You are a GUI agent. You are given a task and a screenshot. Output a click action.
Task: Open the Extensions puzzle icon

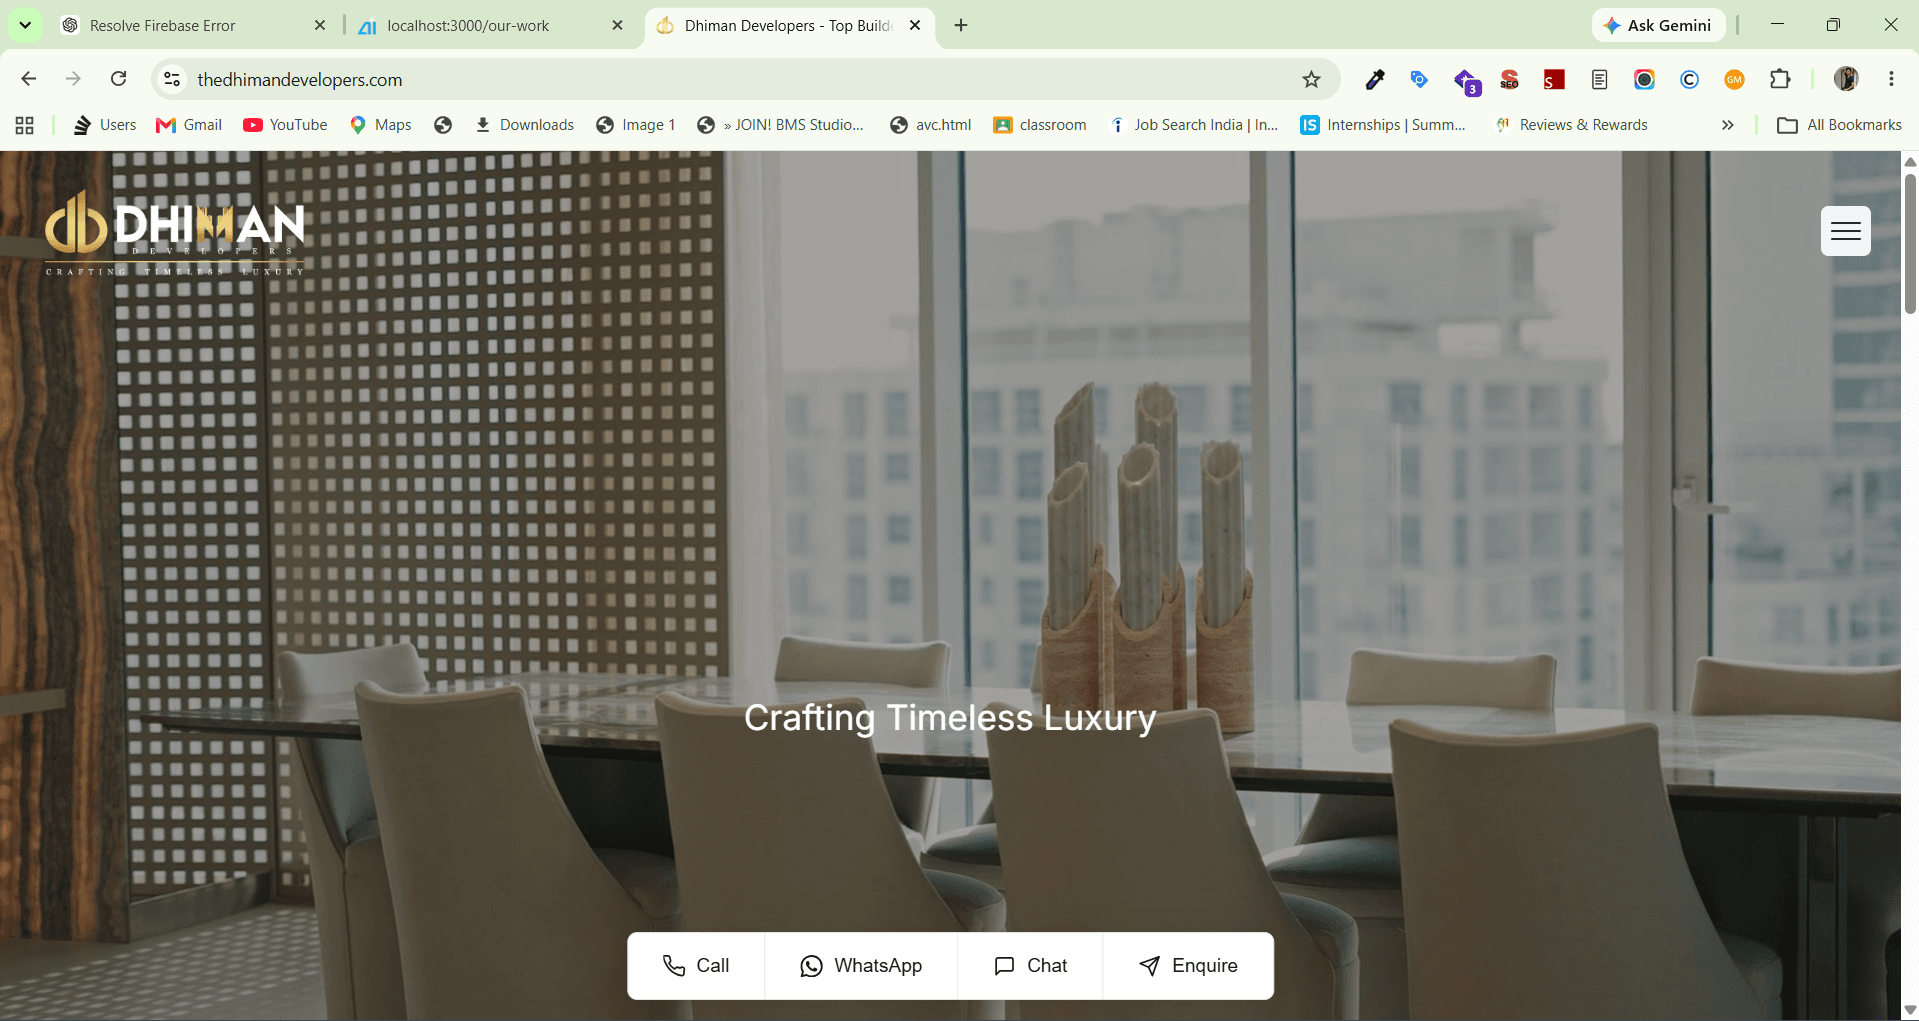tap(1780, 79)
